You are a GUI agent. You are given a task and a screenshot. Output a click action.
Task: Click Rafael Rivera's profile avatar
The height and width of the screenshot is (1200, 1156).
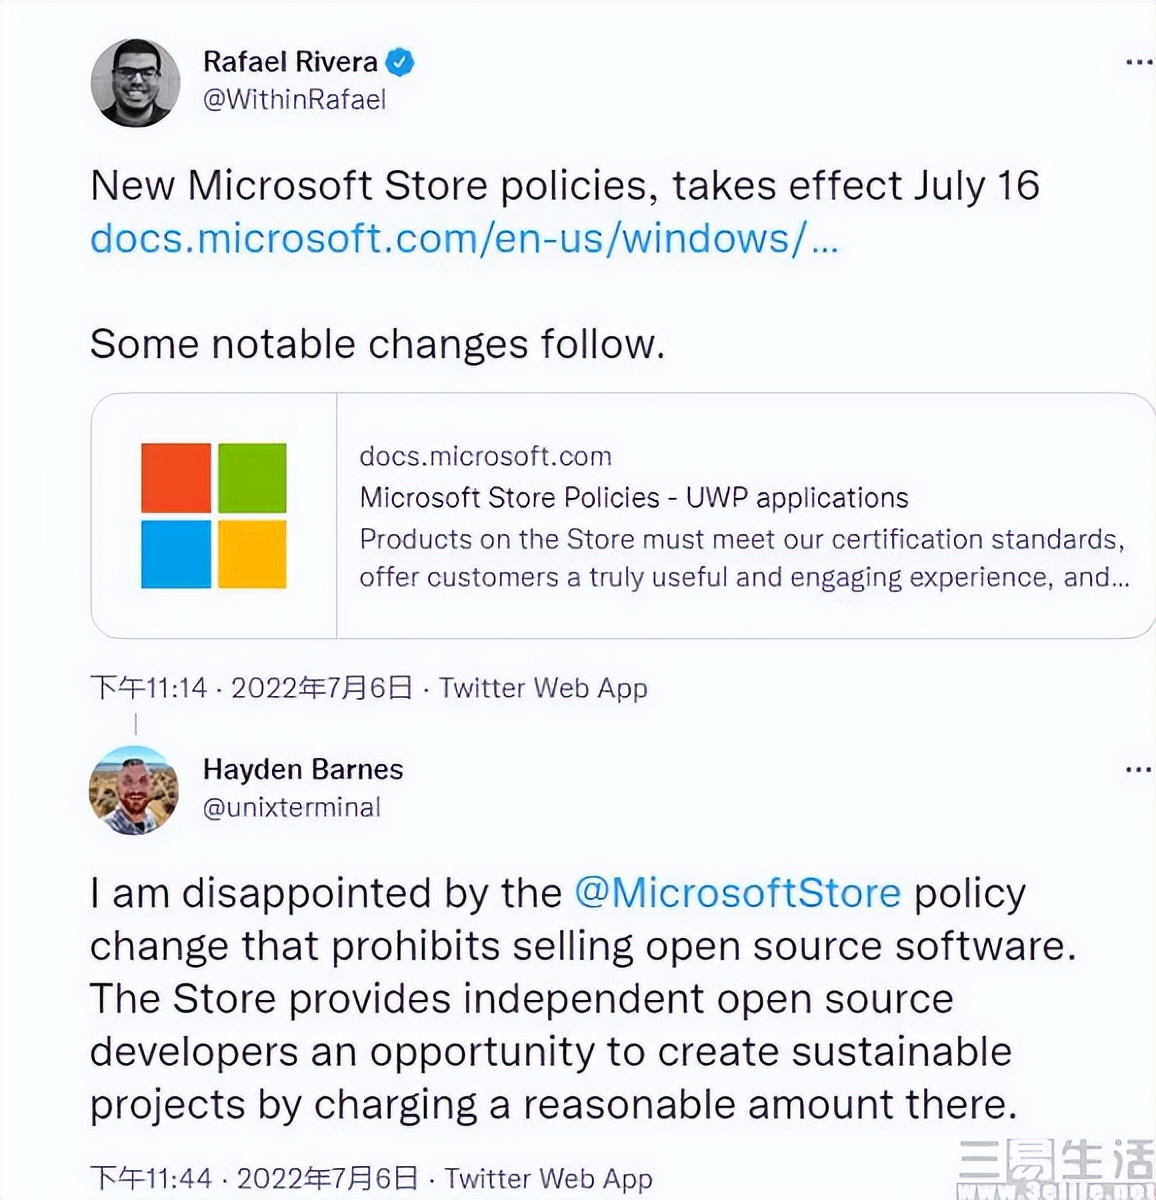pos(135,82)
